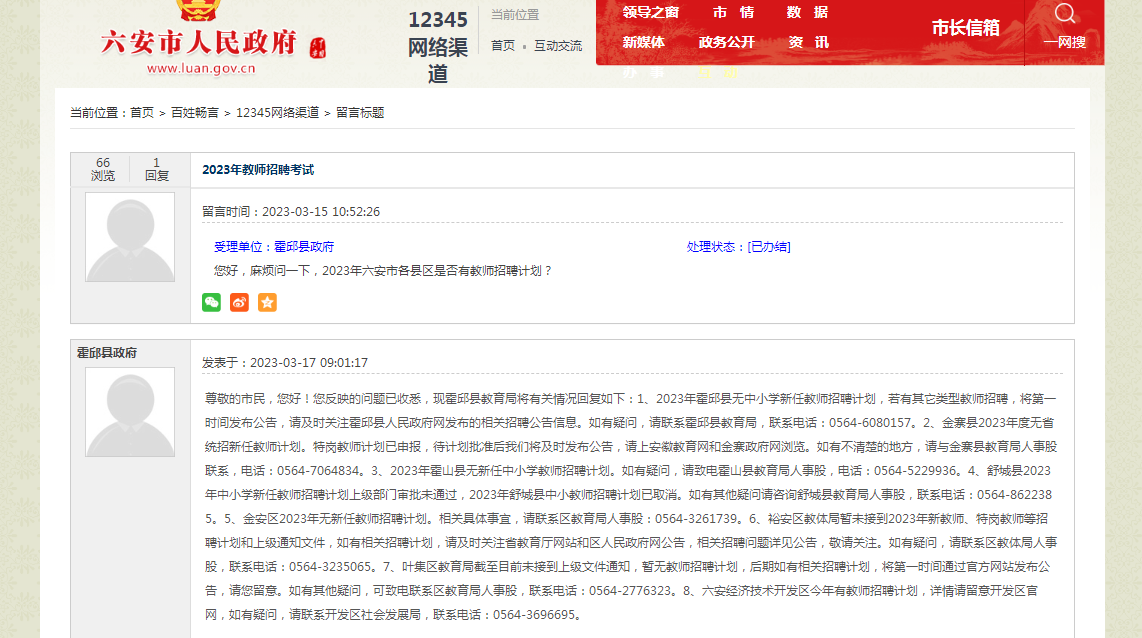The image size is (1142, 638).
Task: Click the 发表于 2023-03-17 reply timestamp
Action: pos(285,363)
